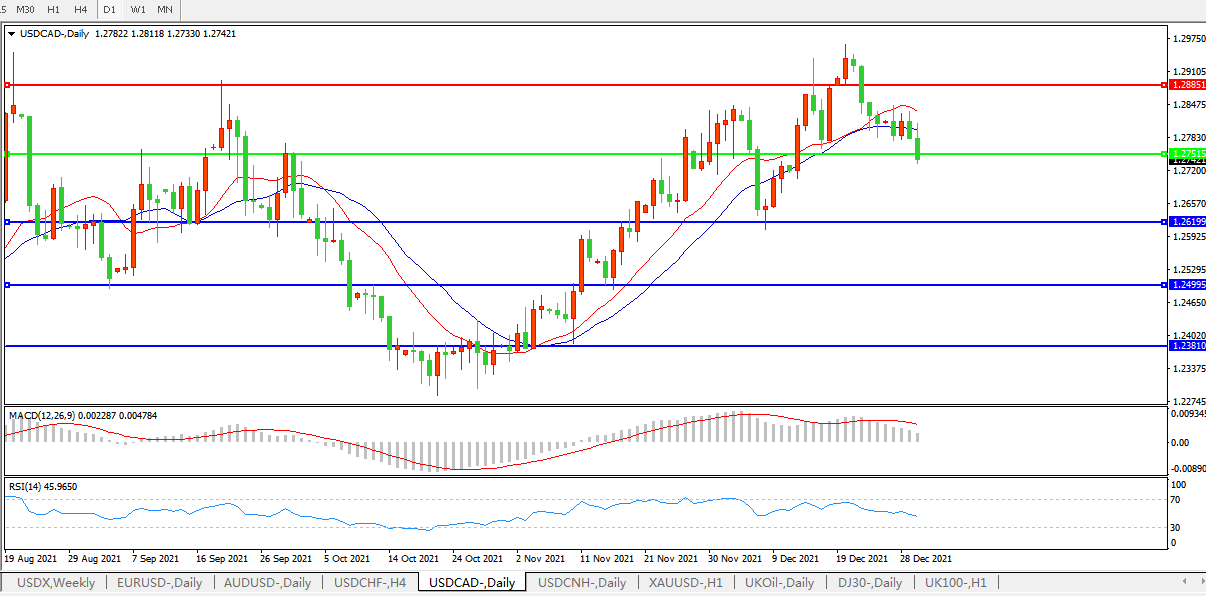Open the USDCNH-,Daily chart tab
Screen dimensions: 1206x596
click(x=582, y=582)
